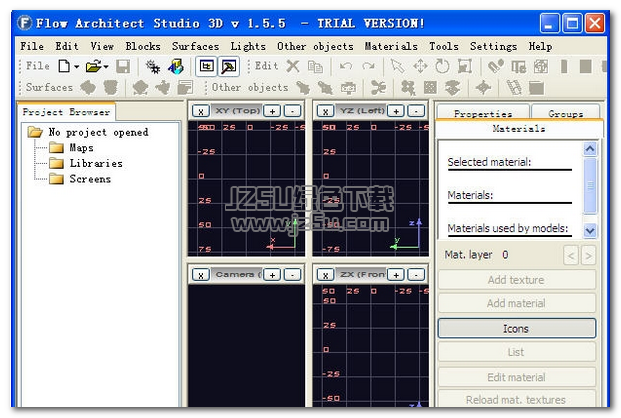Click the Open project folder icon
Screen dimensions: 621x418
coord(94,66)
